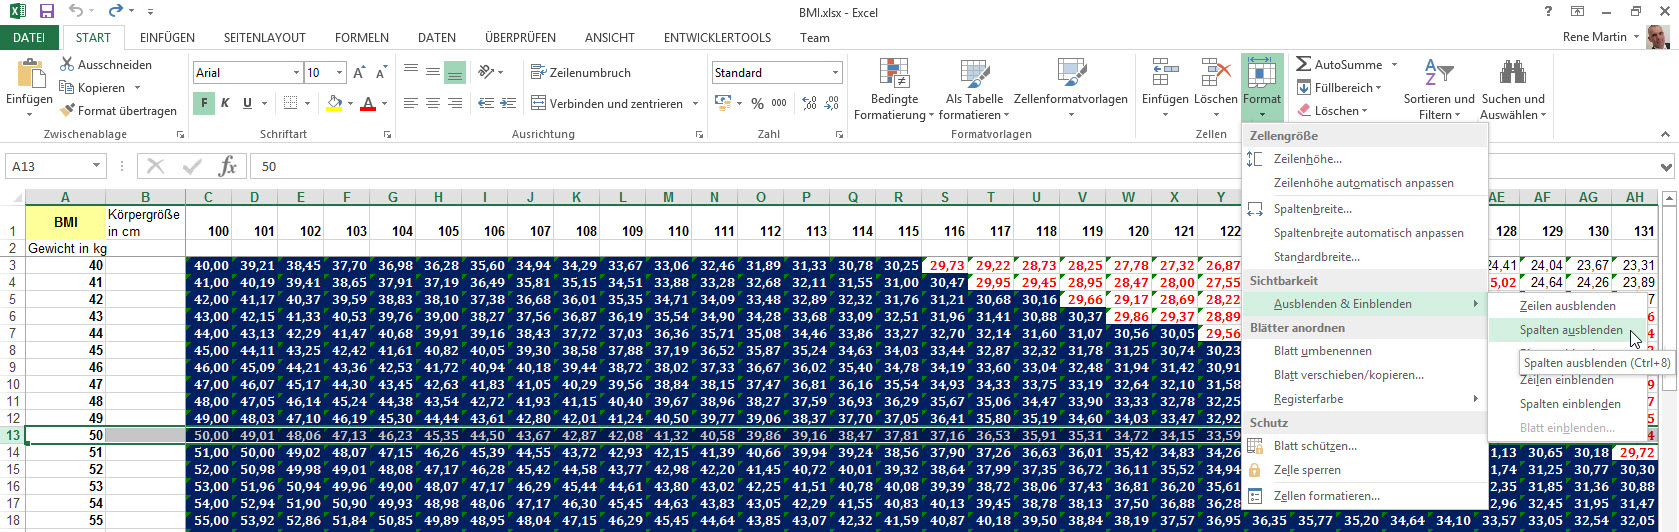
Task: Open the Name Box dropdown arrow
Action: click(96, 166)
